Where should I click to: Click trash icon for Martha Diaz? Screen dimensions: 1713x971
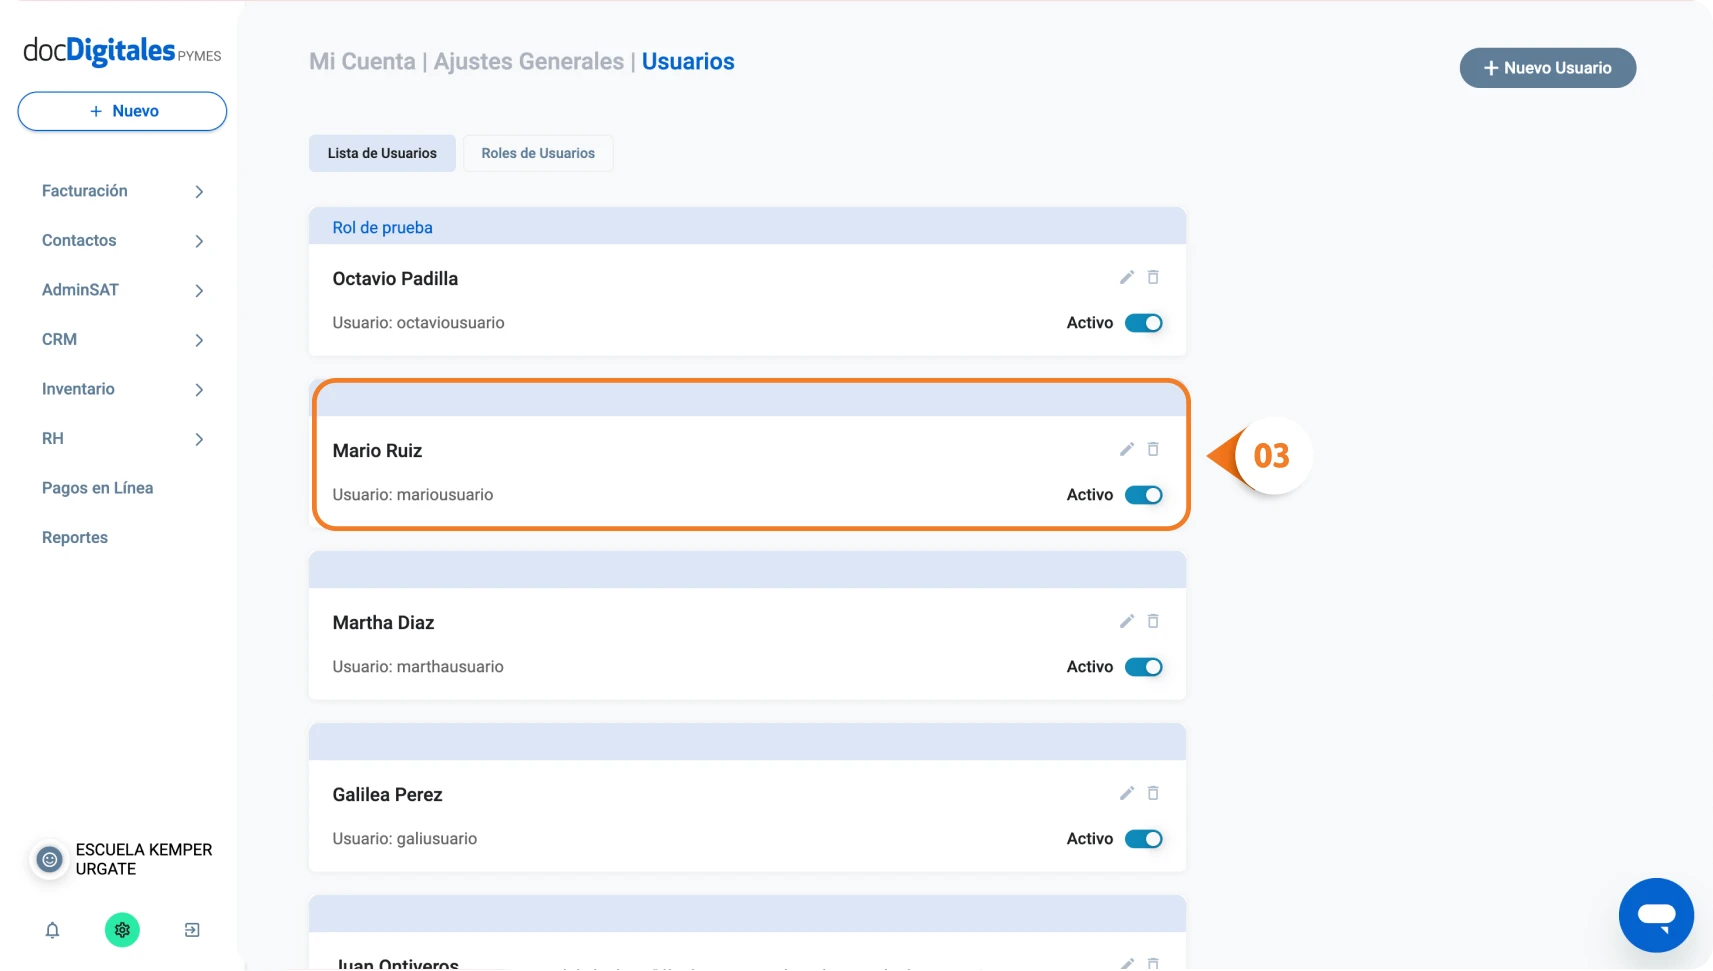[x=1153, y=621]
